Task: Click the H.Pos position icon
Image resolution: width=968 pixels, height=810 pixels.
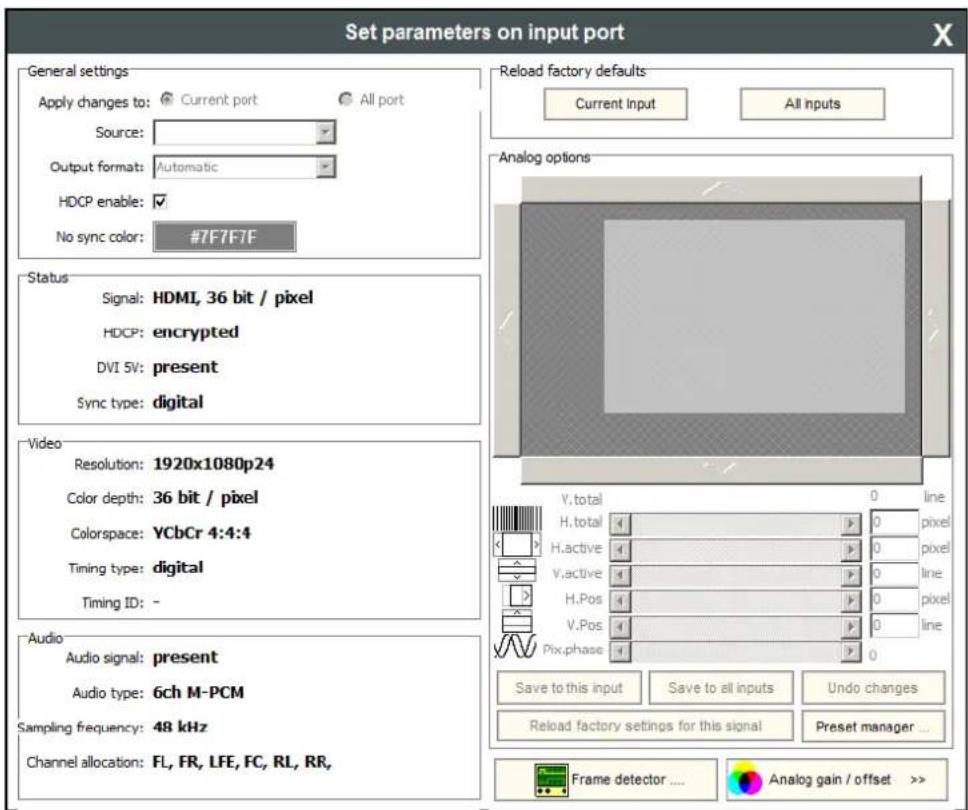Action: (x=517, y=596)
